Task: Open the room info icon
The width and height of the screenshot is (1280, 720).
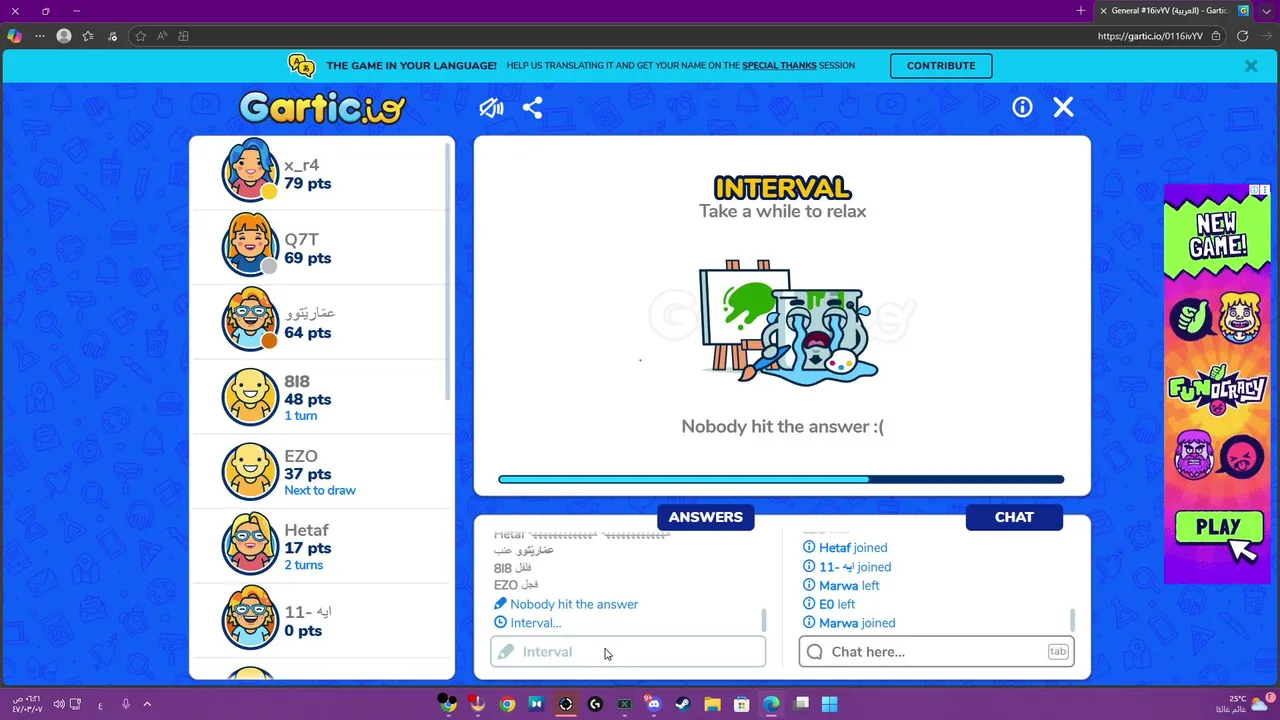Action: point(1022,107)
